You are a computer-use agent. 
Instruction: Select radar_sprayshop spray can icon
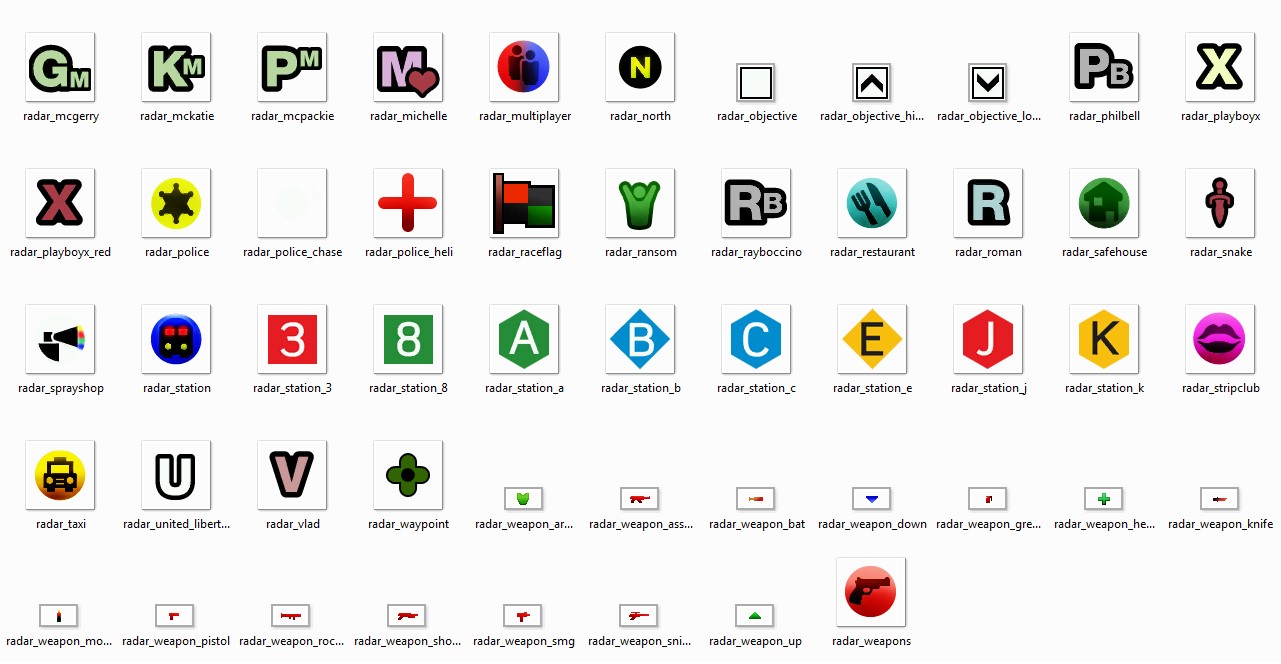pyautogui.click(x=60, y=339)
